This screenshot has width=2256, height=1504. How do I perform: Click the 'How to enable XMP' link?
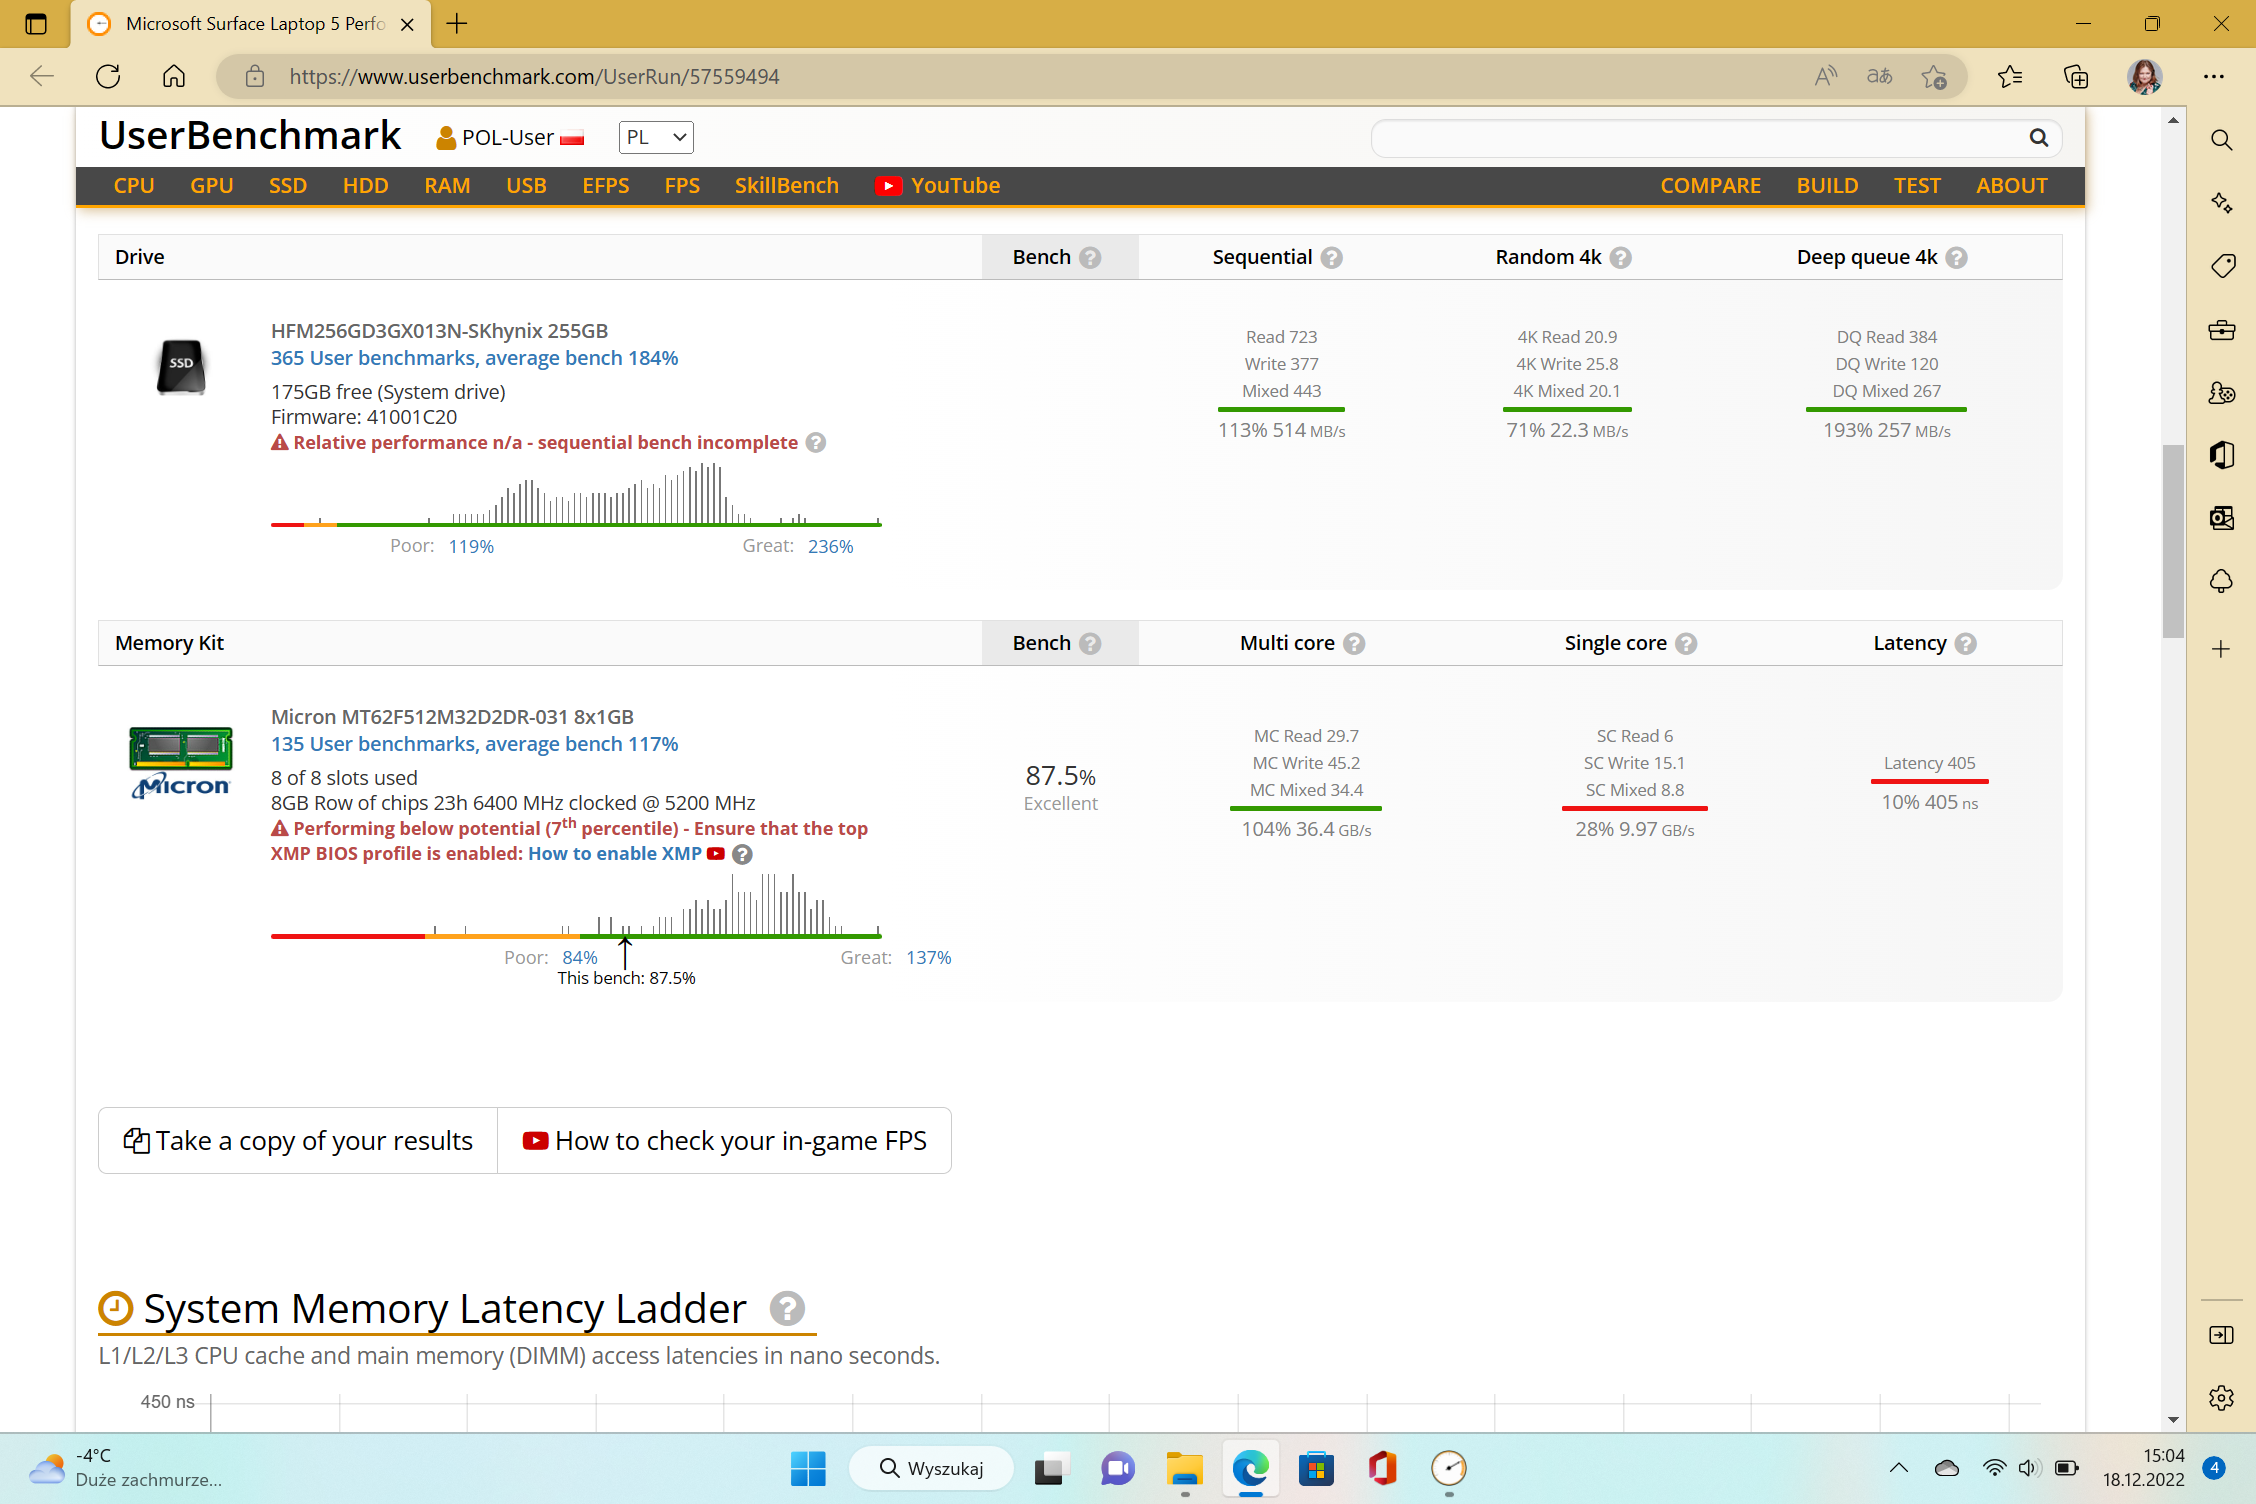coord(615,854)
